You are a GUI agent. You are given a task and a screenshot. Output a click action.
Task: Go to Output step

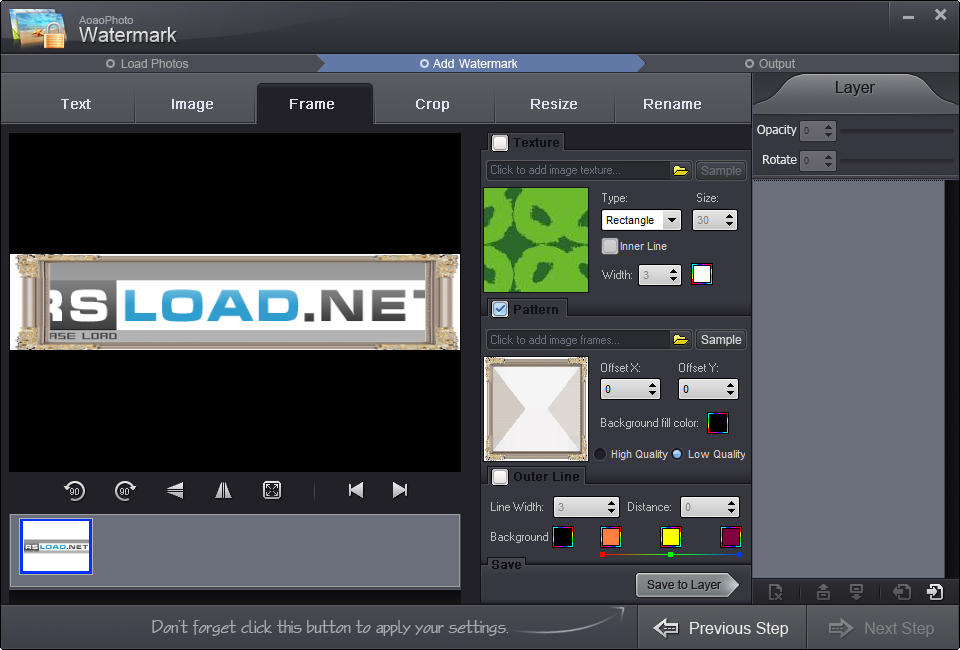770,64
